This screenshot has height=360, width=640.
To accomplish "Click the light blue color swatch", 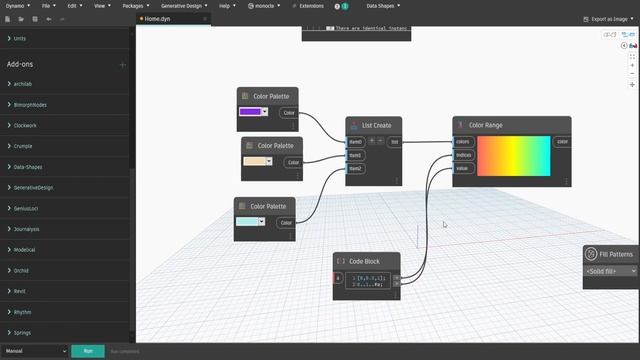I will coord(247,221).
